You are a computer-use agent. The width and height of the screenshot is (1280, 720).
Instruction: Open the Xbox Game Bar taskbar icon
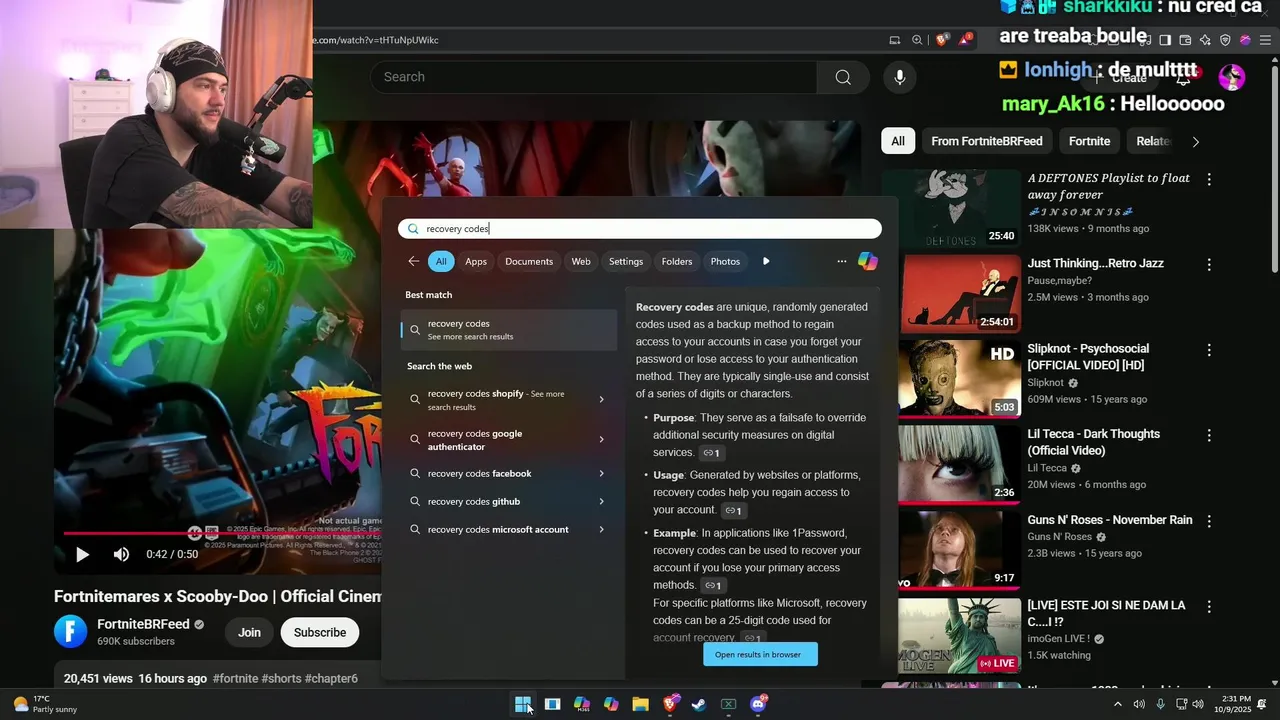click(x=729, y=704)
